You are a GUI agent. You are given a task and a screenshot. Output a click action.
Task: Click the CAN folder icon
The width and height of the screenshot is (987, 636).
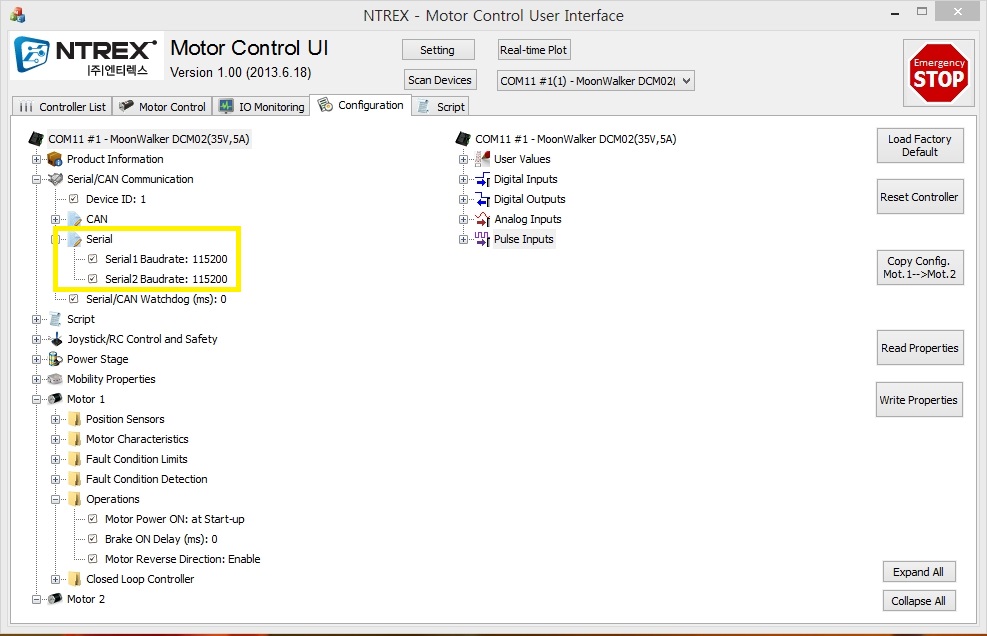click(x=74, y=219)
